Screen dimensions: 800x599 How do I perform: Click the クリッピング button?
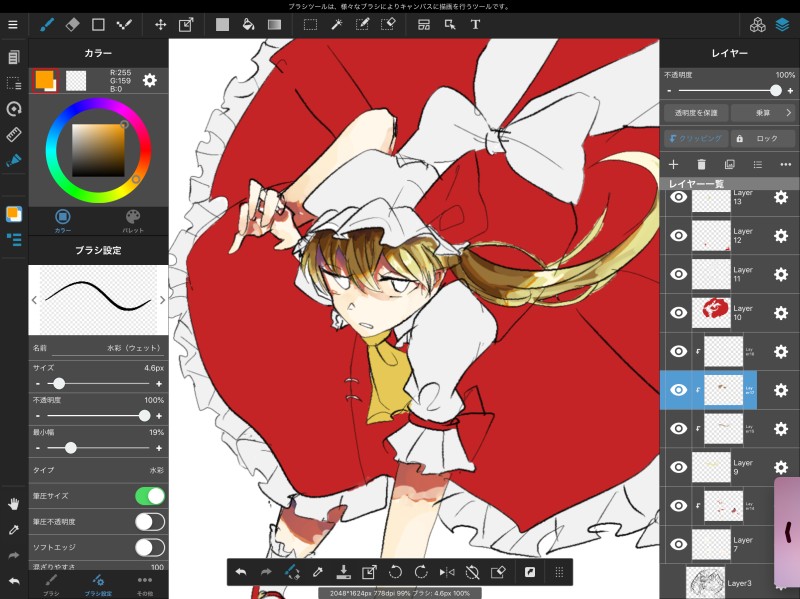click(696, 138)
